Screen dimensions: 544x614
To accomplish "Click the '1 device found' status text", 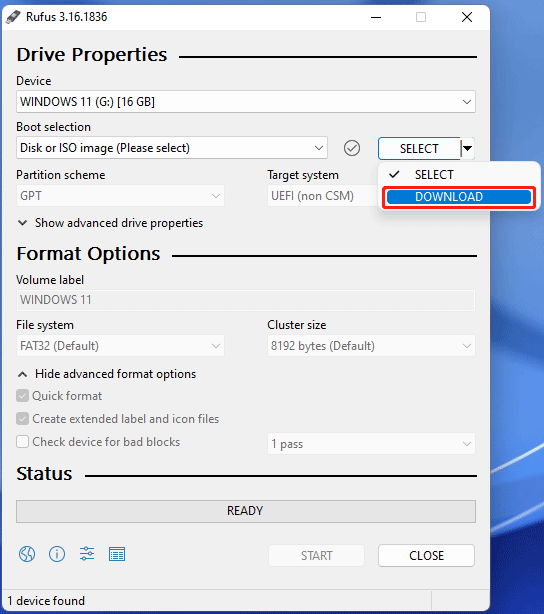I will pos(46,601).
